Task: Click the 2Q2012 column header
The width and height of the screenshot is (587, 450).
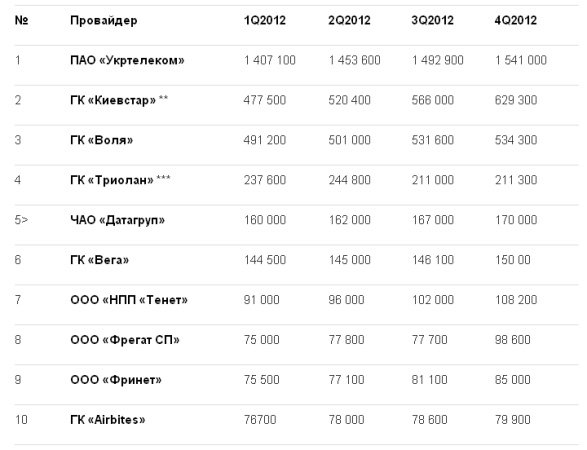Action: coord(349,20)
